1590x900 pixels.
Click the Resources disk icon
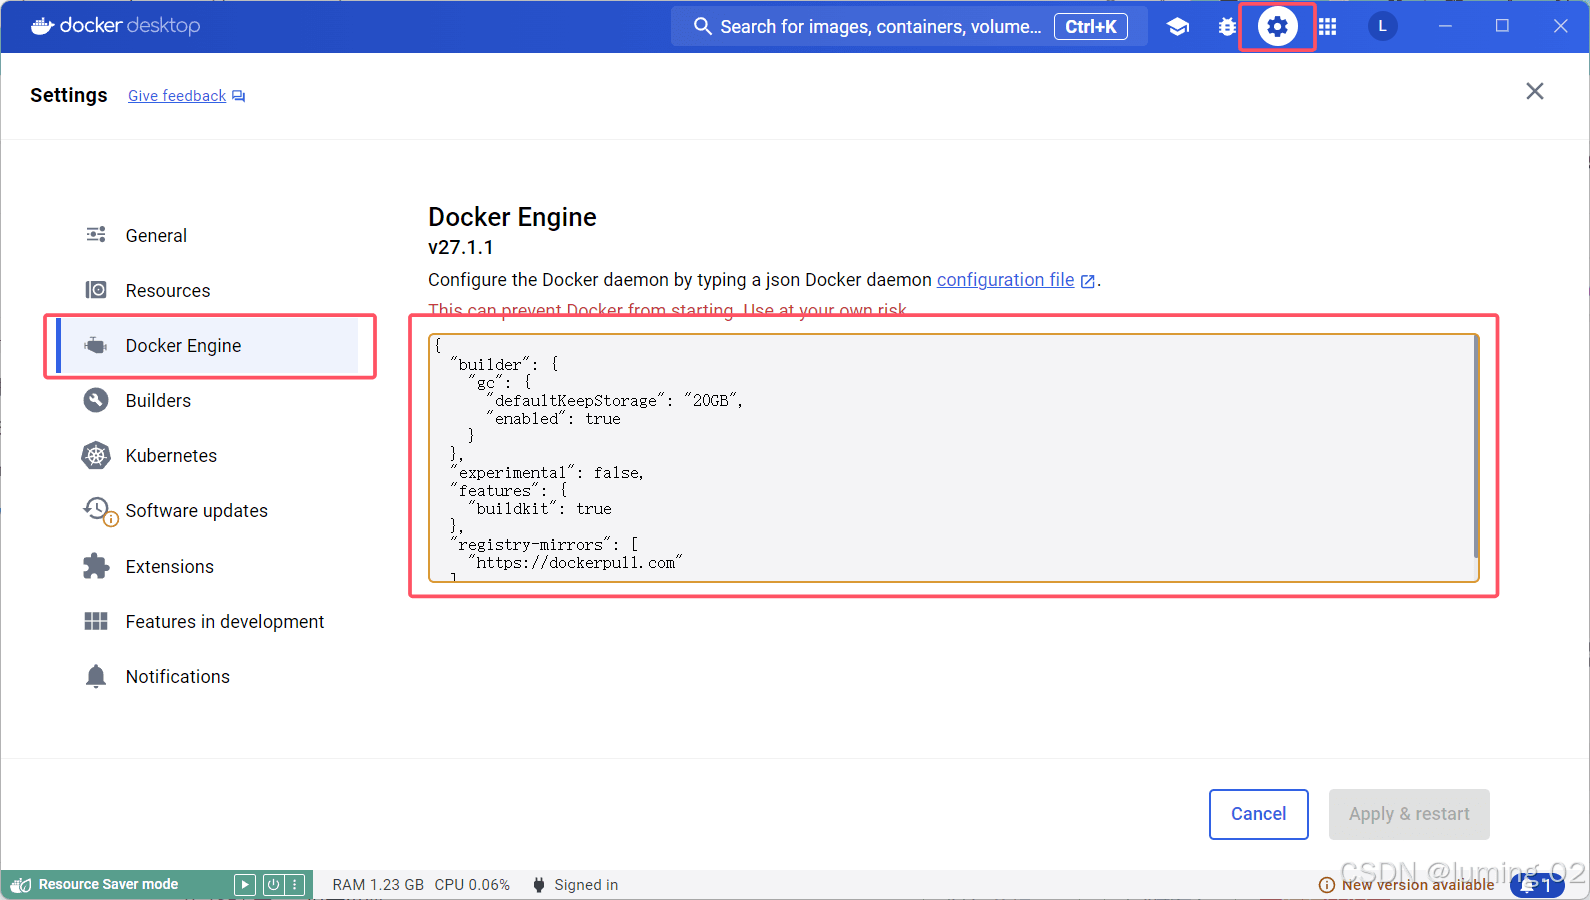click(96, 290)
